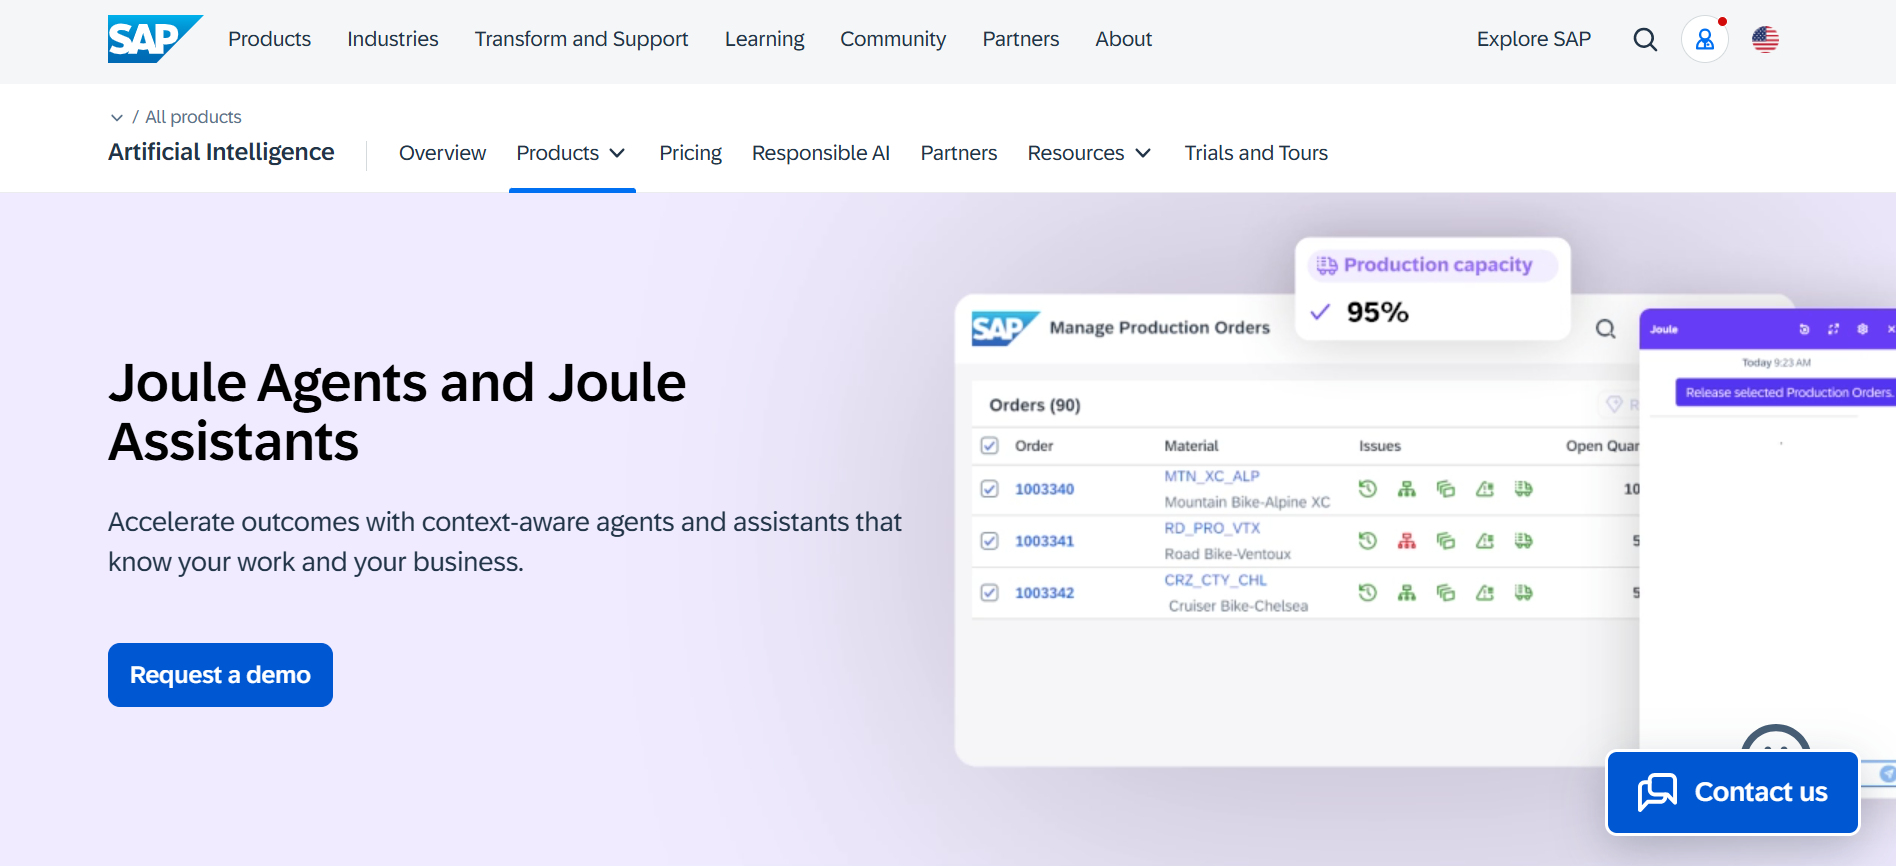Open the All products breadcrumb link
Screen dimensions: 1896x866
193,117
